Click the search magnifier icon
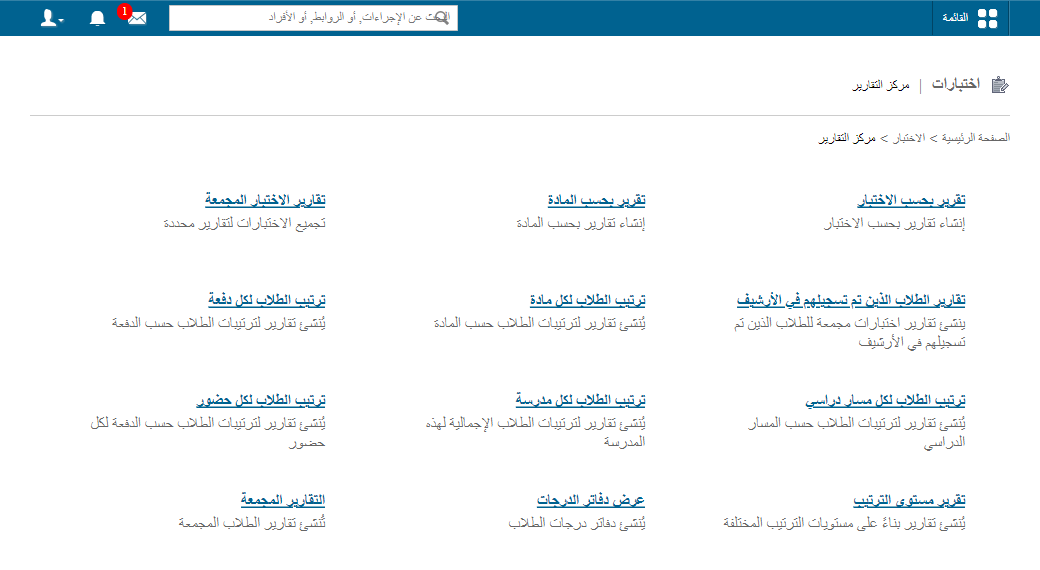 pos(440,18)
